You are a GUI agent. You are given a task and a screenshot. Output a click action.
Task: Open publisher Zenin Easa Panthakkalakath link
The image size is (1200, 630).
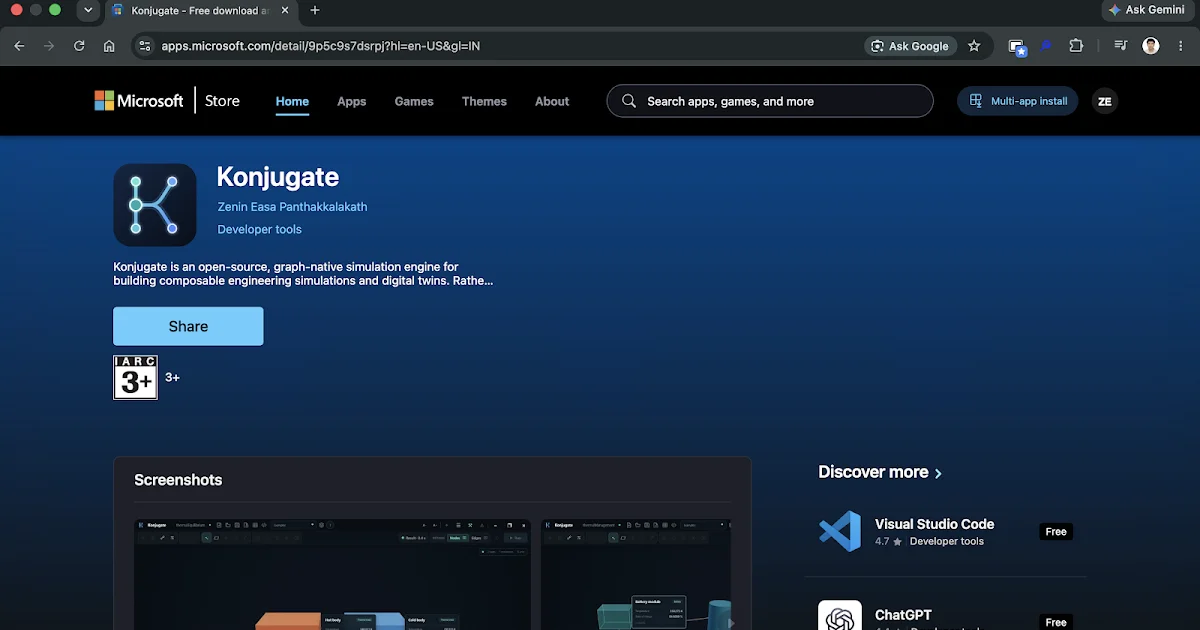[292, 207]
